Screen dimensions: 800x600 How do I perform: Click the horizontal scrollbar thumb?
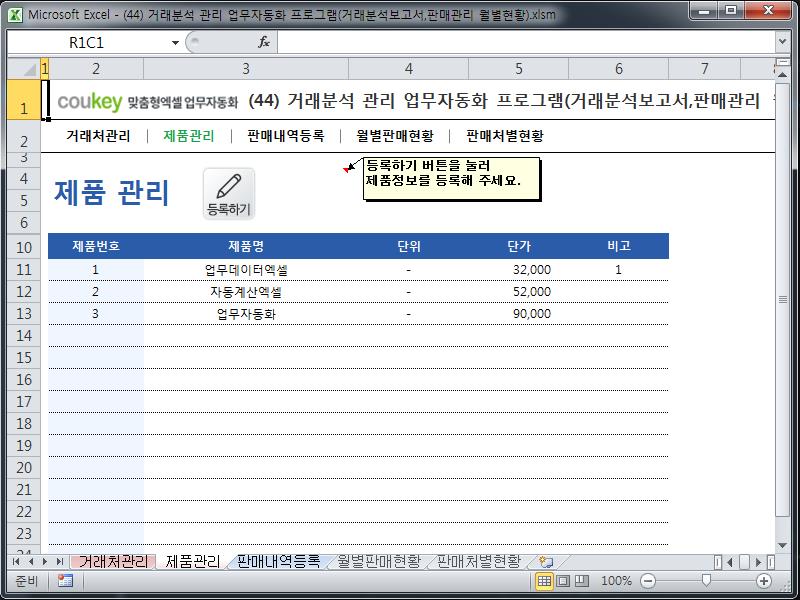tap(744, 562)
